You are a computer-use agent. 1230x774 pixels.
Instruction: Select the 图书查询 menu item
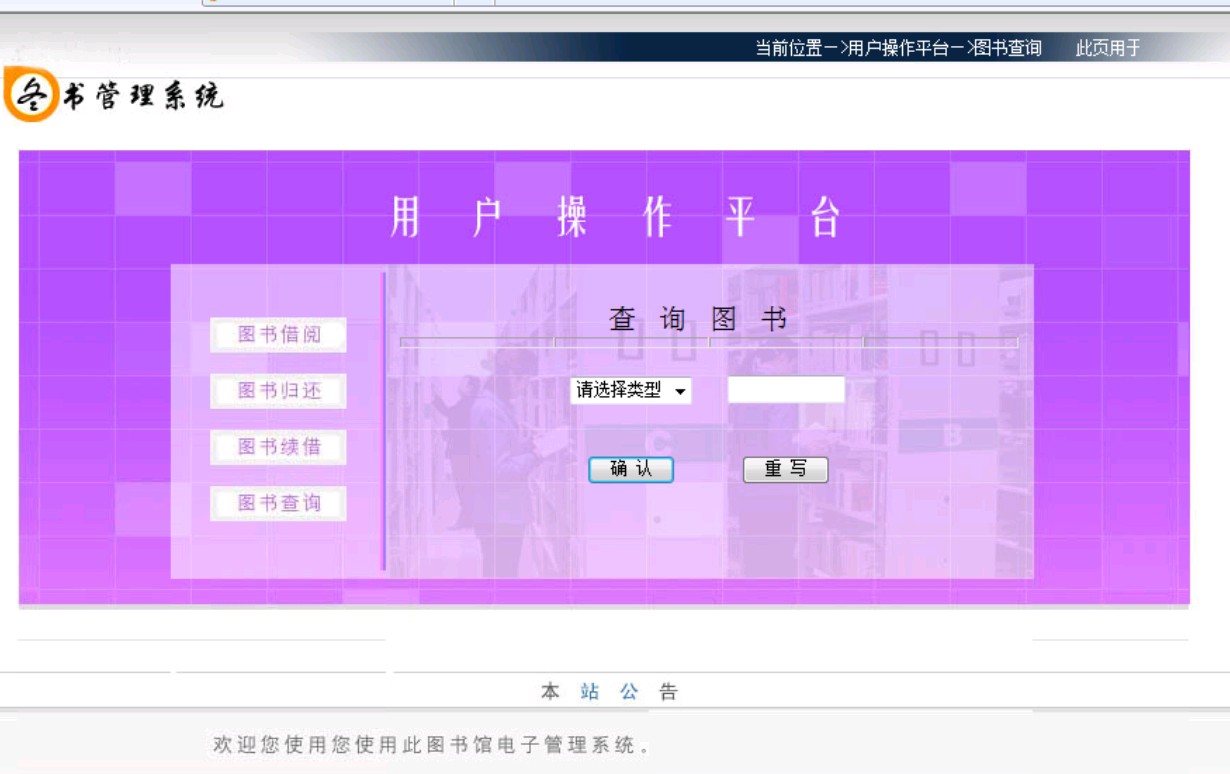point(279,503)
